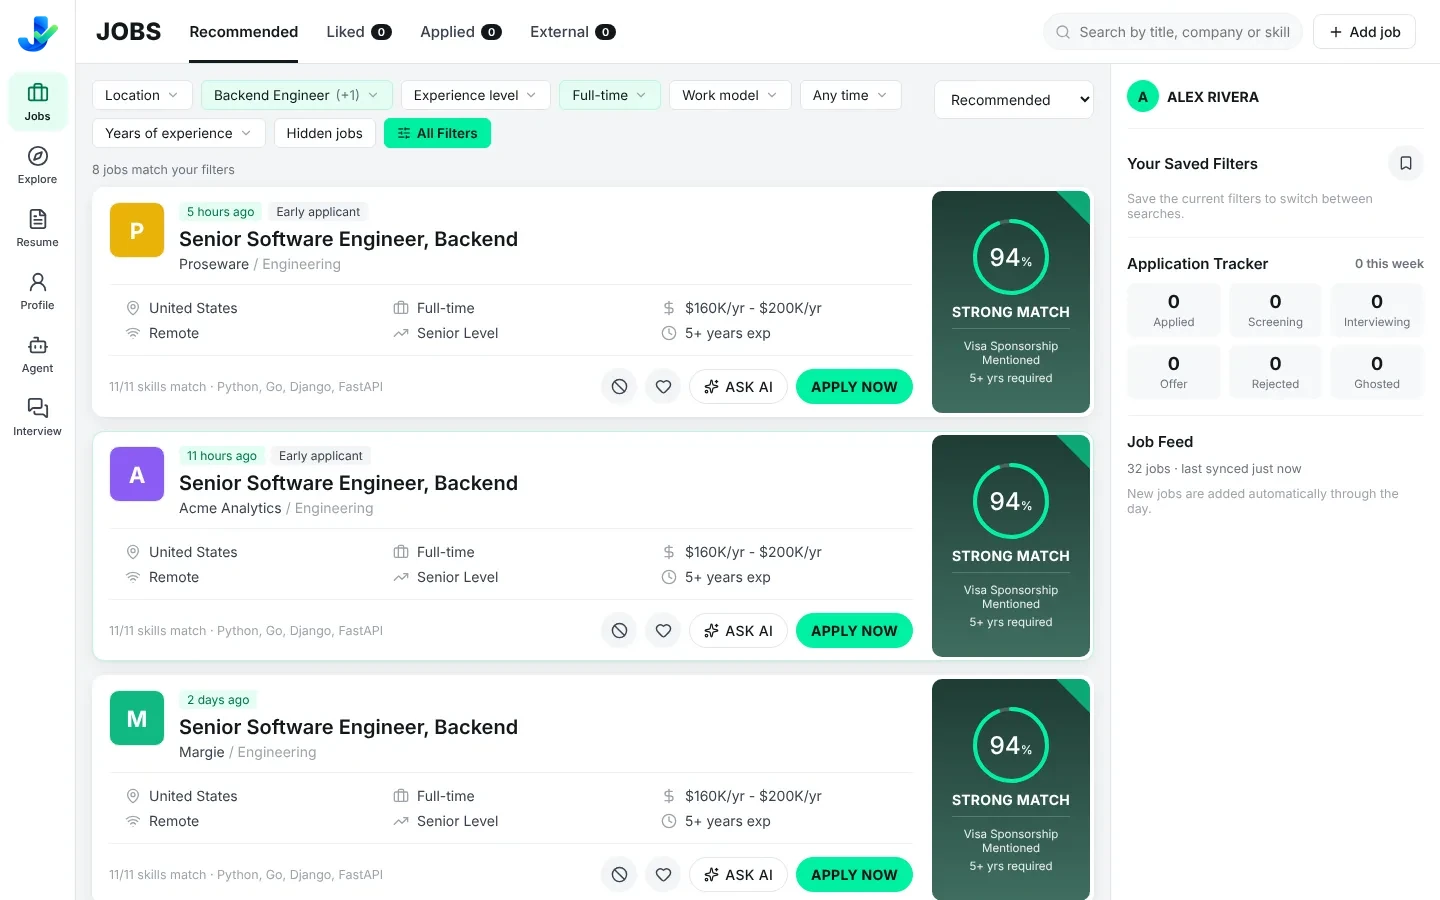Open the Interview sidebar item

37,417
